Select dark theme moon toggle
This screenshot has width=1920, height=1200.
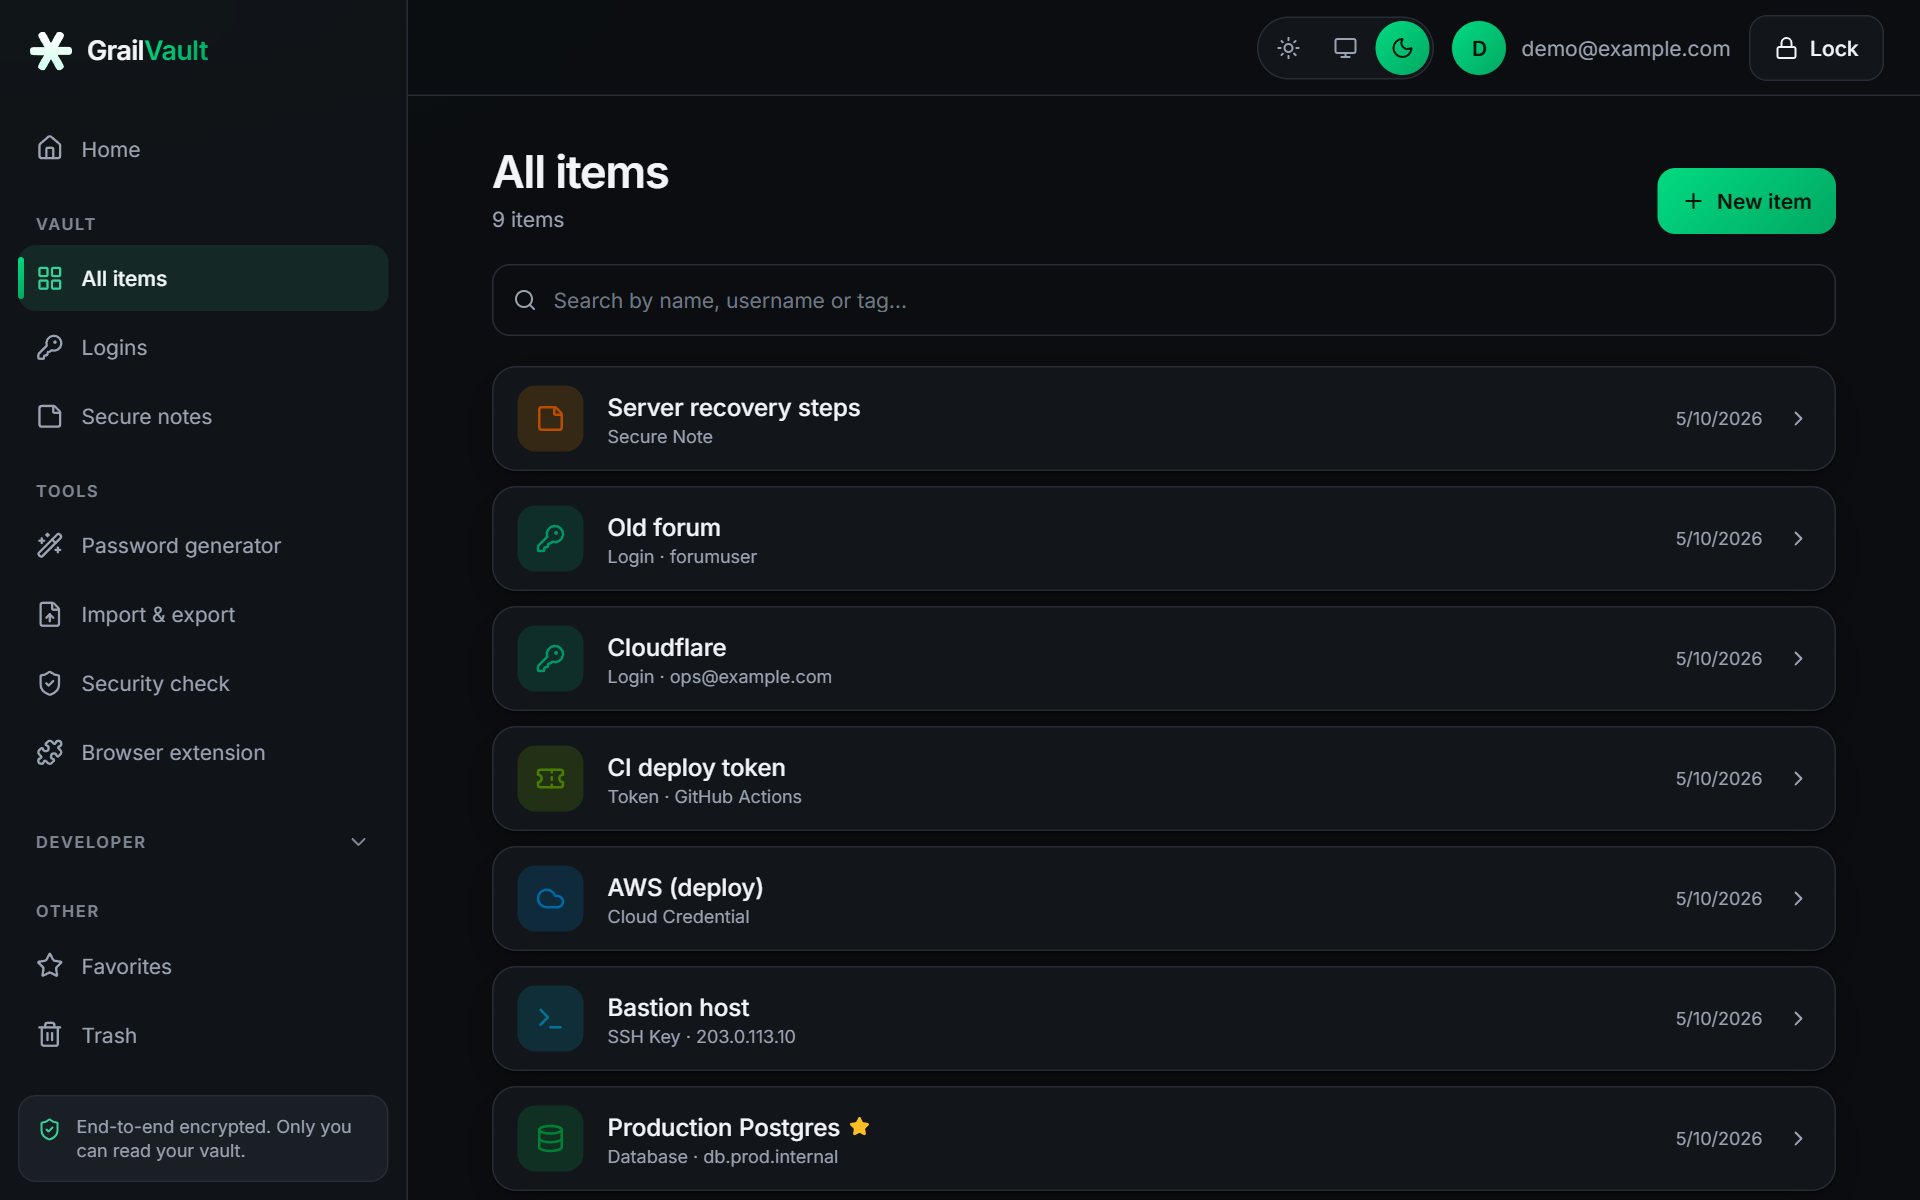point(1402,48)
